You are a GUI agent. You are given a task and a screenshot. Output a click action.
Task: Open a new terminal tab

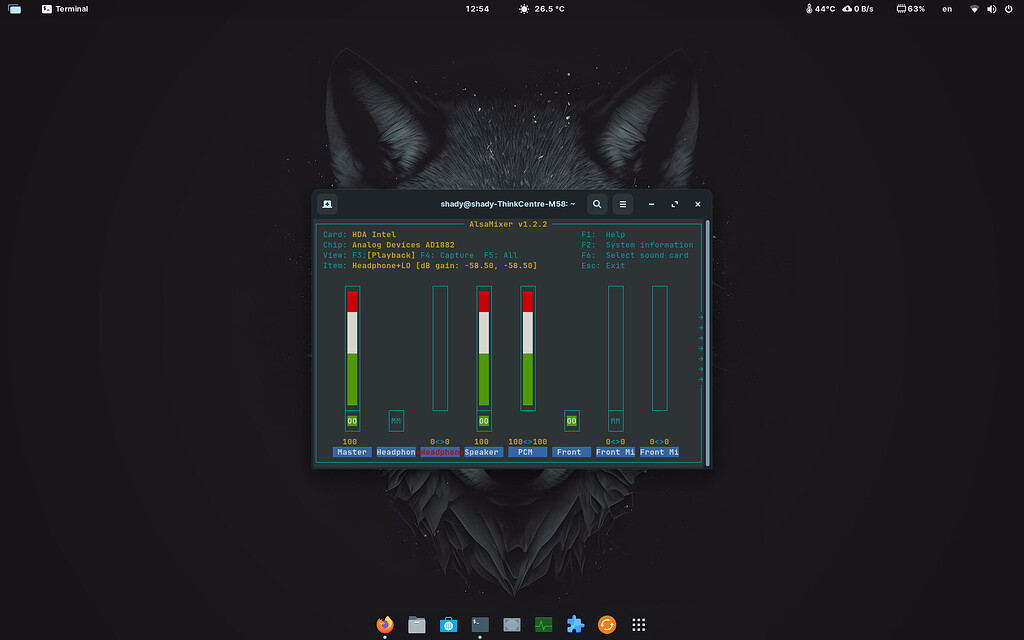click(x=327, y=204)
